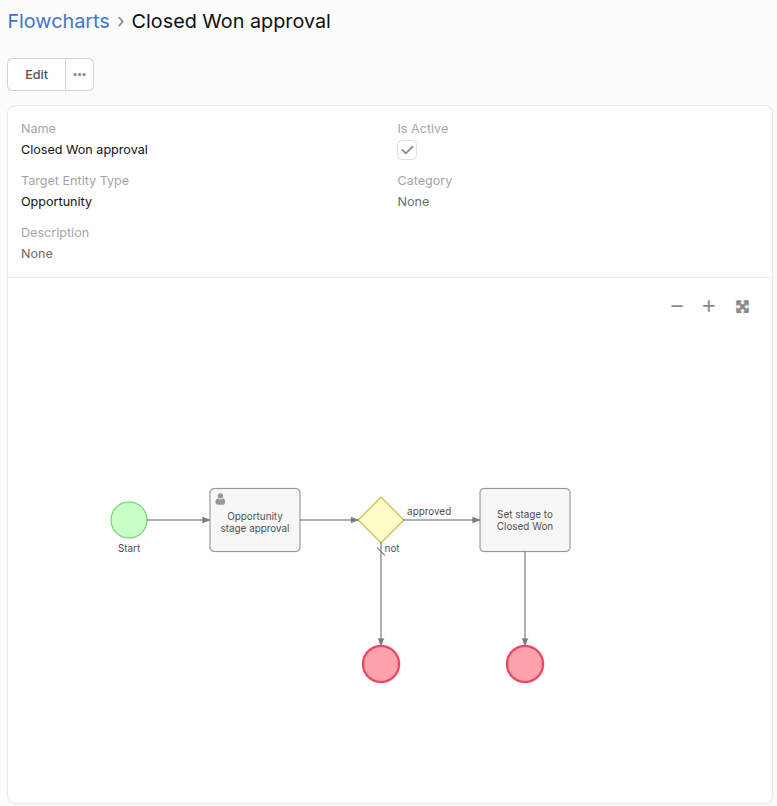Click the Opportunity target entity type value

(x=56, y=202)
